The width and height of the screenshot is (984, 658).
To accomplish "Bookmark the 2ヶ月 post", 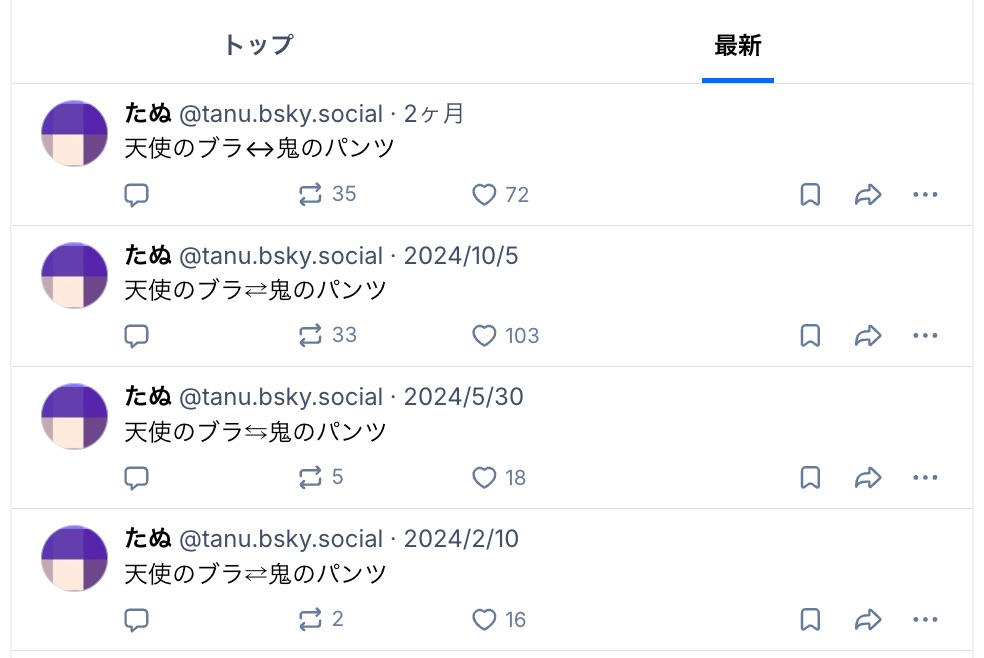I will coord(810,195).
